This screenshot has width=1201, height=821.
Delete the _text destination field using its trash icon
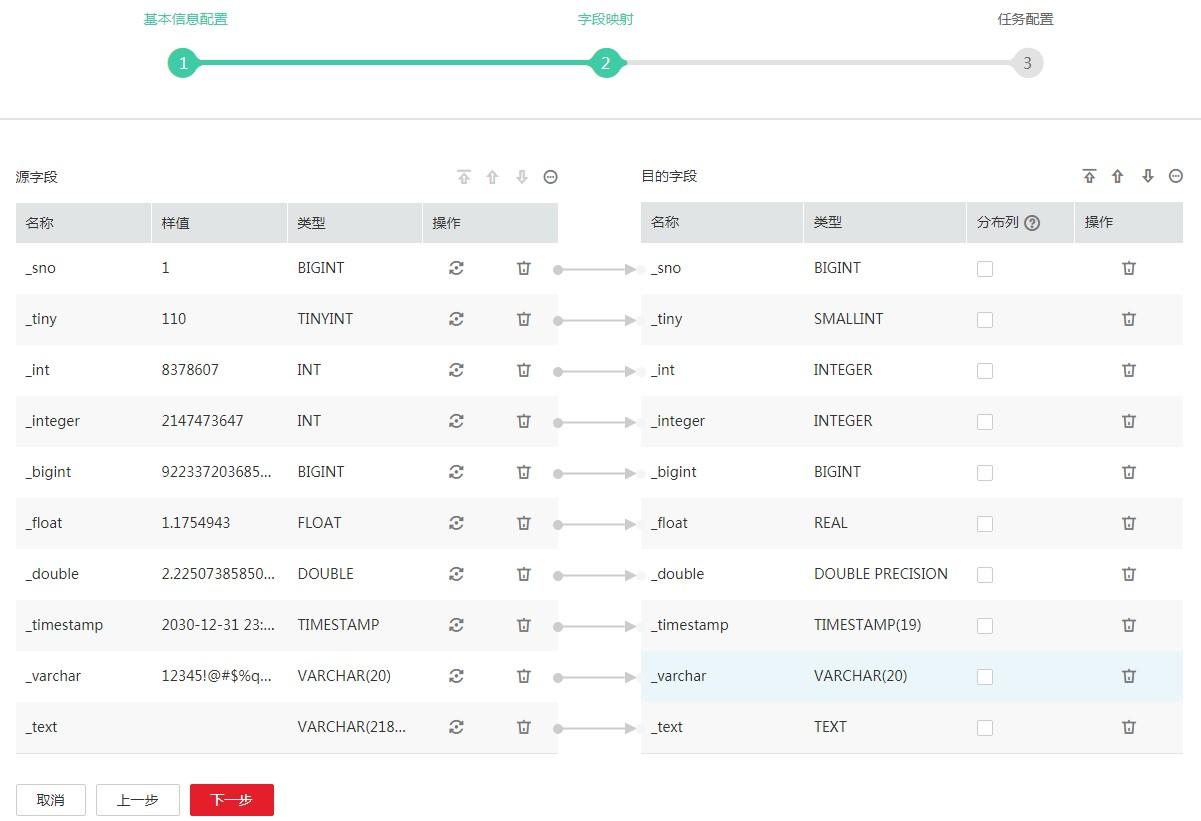click(x=1128, y=727)
